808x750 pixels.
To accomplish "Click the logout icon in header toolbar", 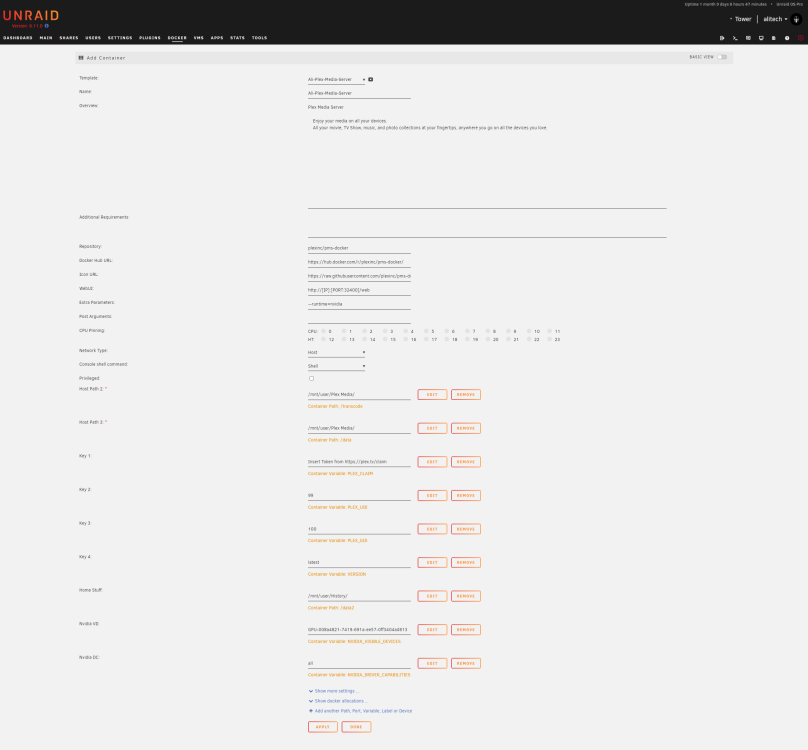I will click(722, 38).
